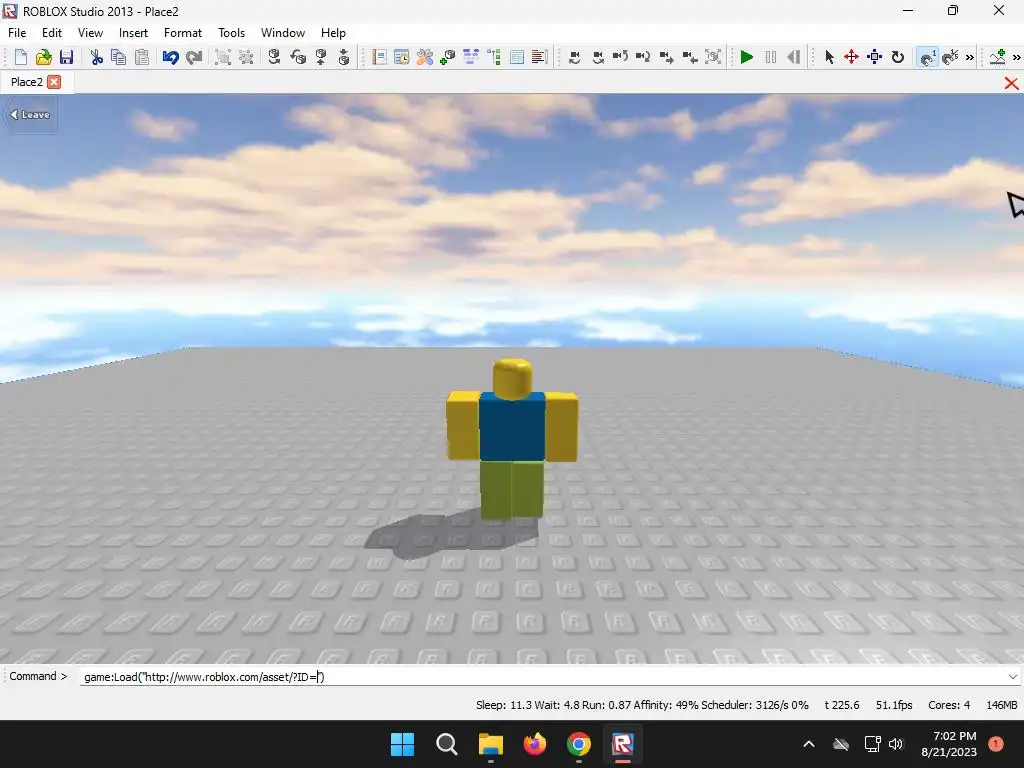Click the Cut scissors icon
This screenshot has width=1024, height=768.
click(x=97, y=57)
